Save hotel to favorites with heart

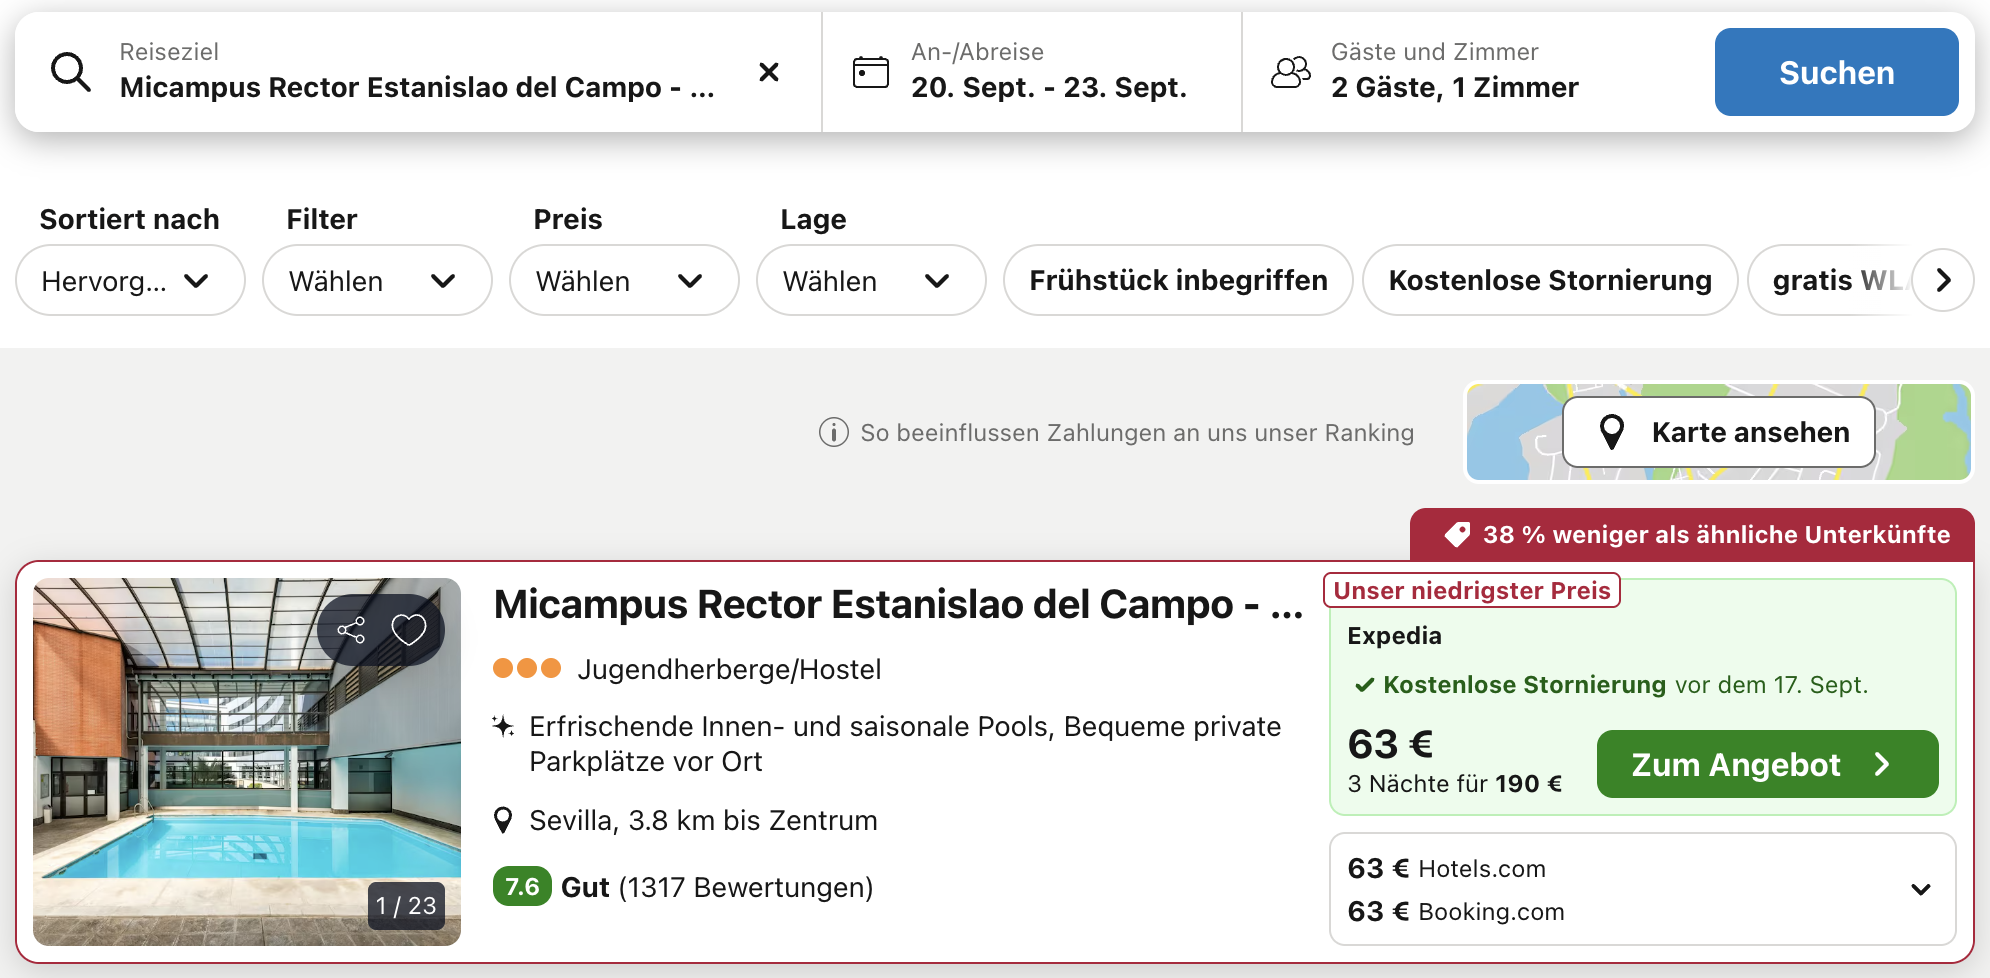pos(408,630)
